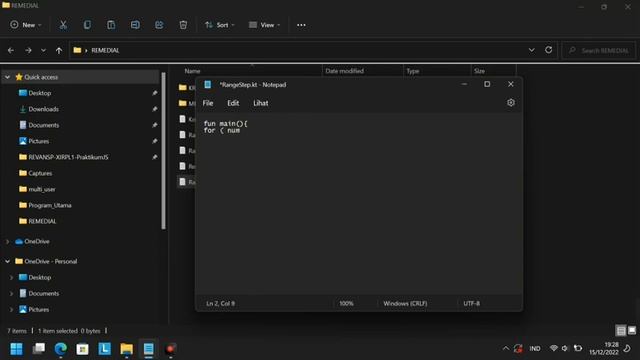Click the Copy icon in Explorer toolbar
The height and width of the screenshot is (360, 640).
87,25
